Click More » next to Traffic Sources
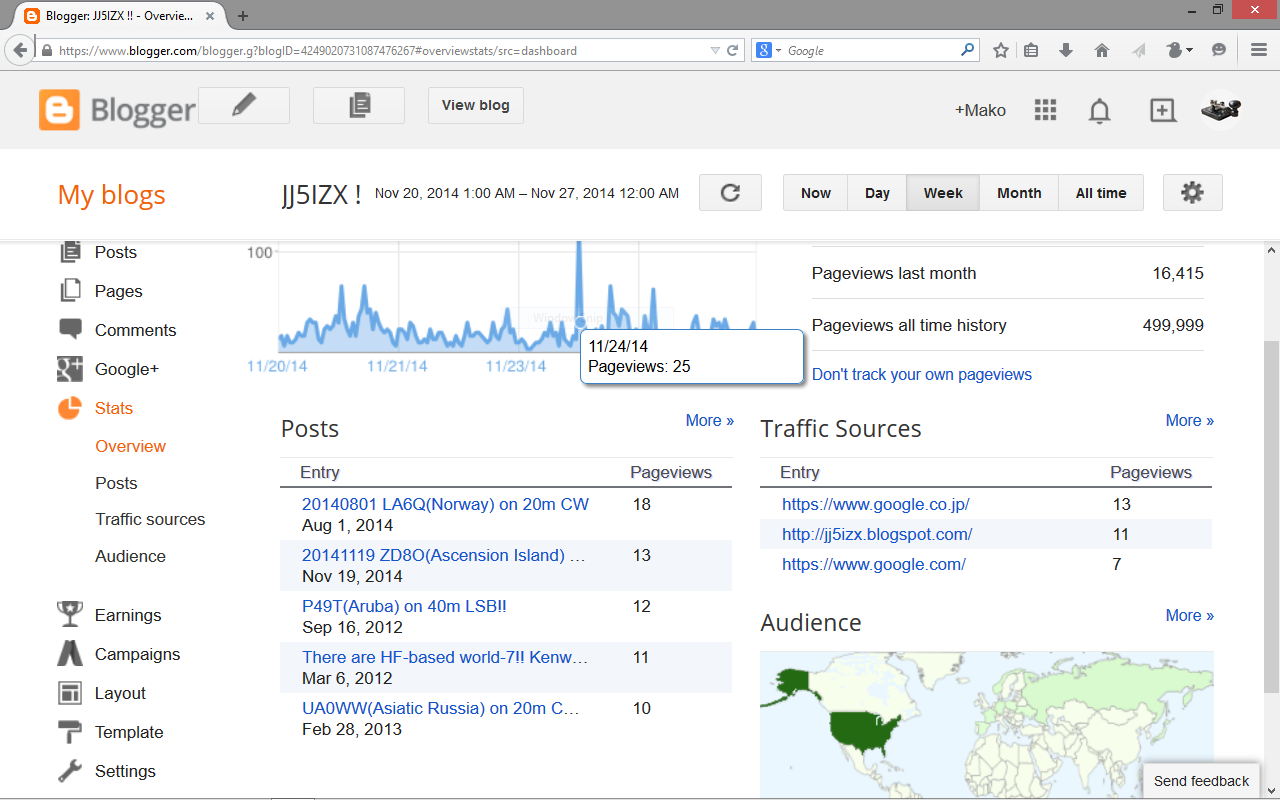This screenshot has height=800, width=1280. click(1190, 420)
